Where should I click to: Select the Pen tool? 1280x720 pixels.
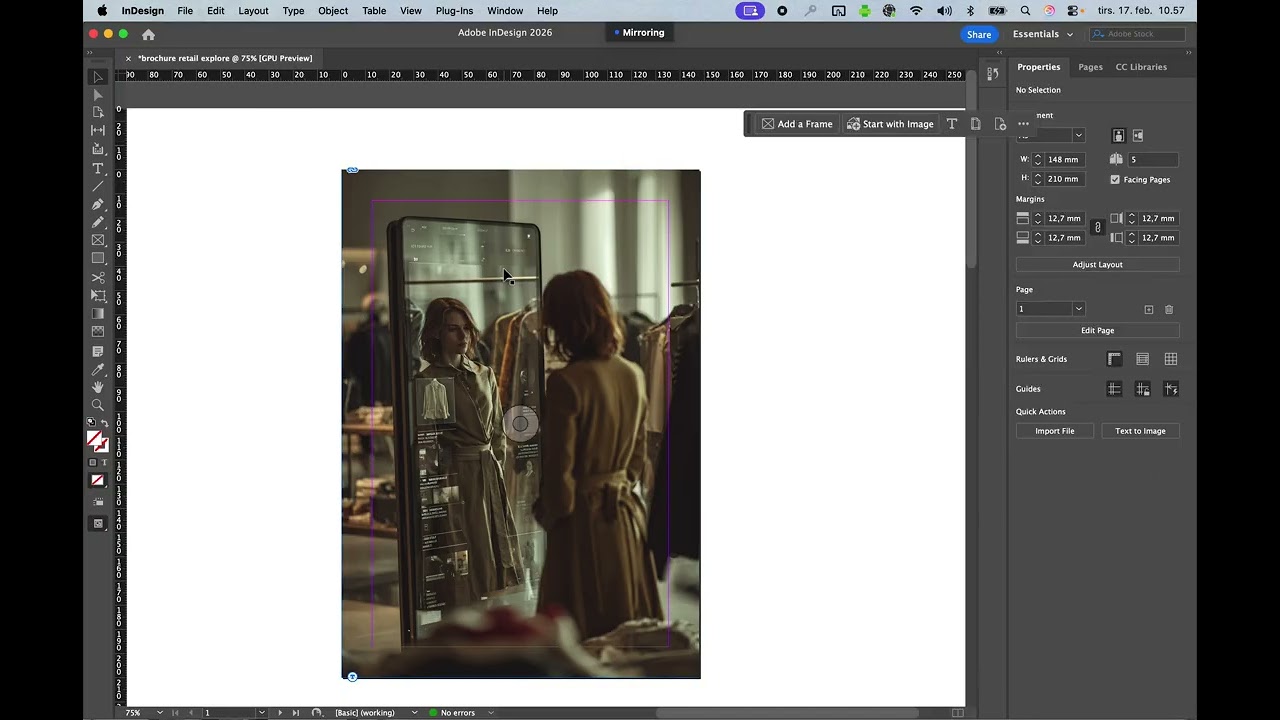click(x=98, y=205)
